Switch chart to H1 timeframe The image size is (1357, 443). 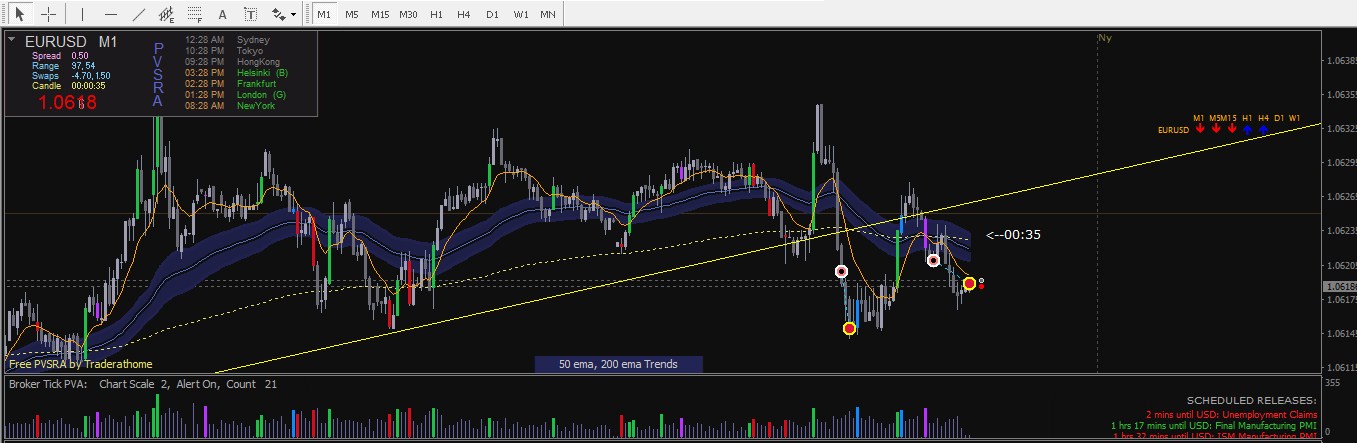pyautogui.click(x=436, y=15)
